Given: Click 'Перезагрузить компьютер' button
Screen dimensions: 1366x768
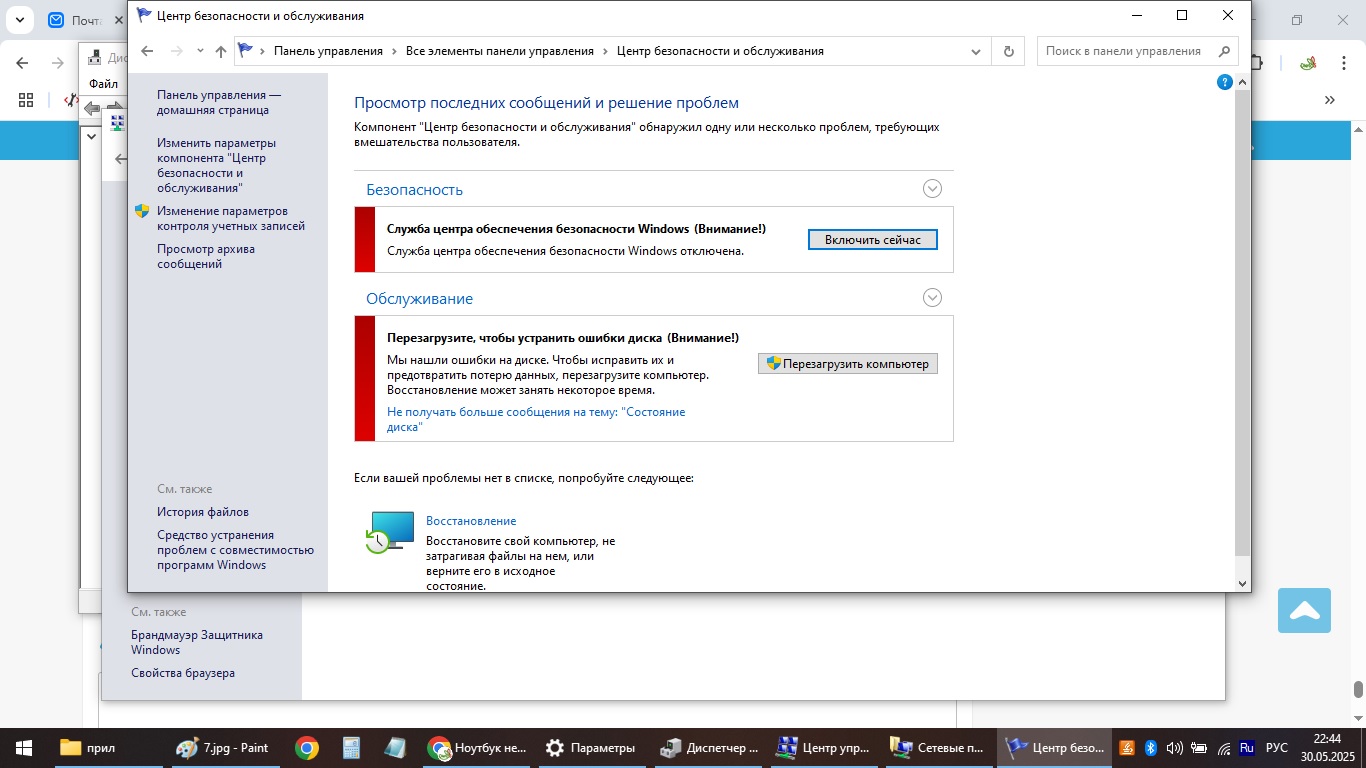Looking at the screenshot, I should point(848,364).
